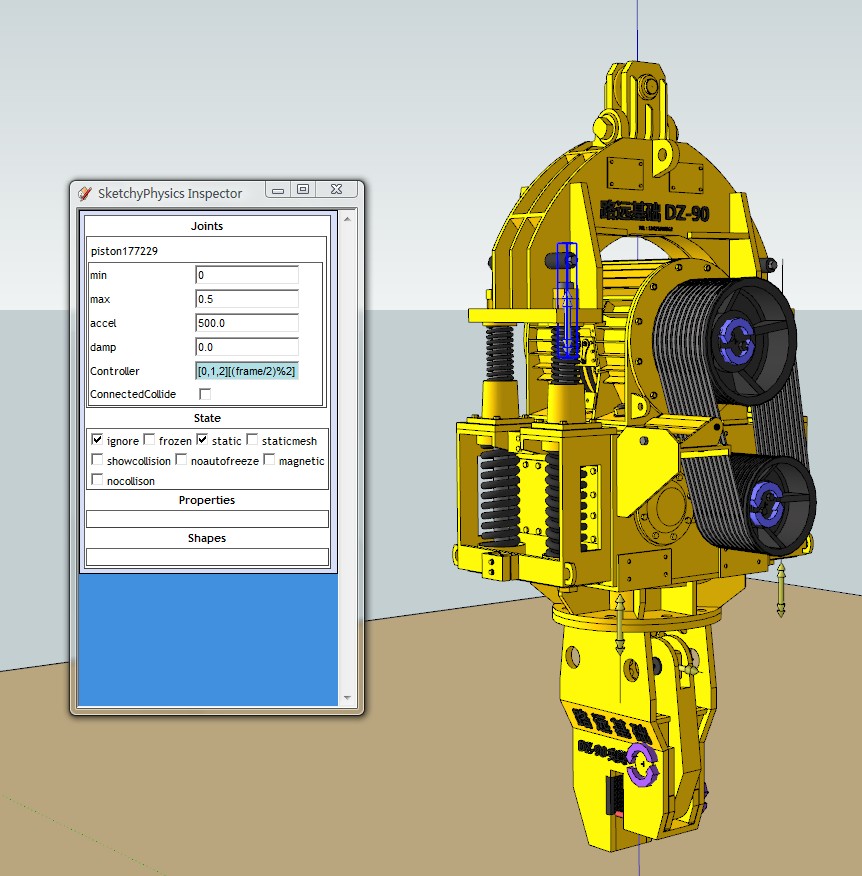Screen dimensions: 862x876
Task: Select the purple hinge joint on the clamp
Action: point(642,764)
